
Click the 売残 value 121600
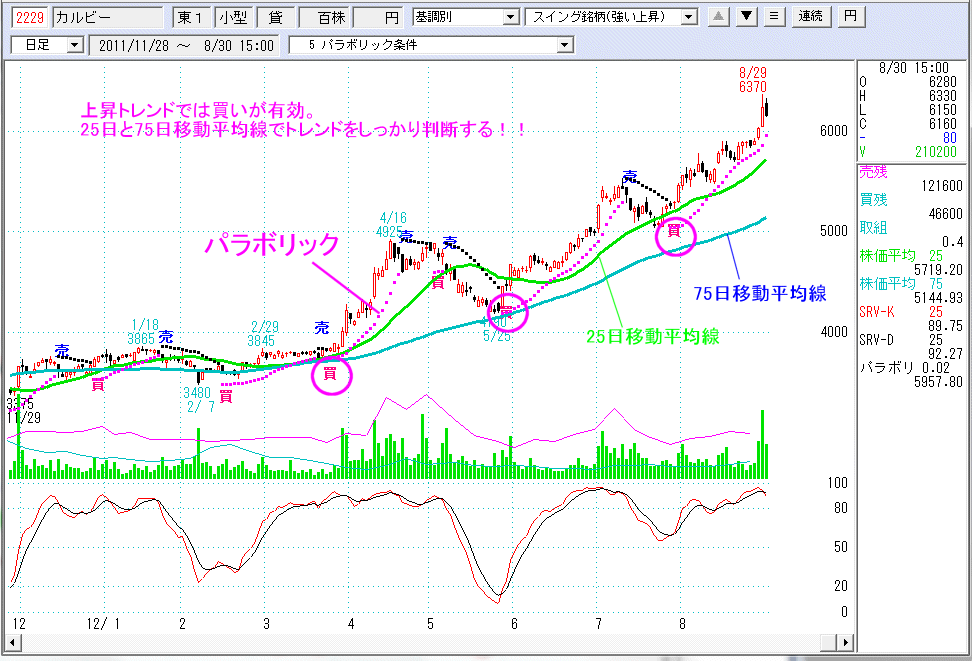click(x=942, y=186)
